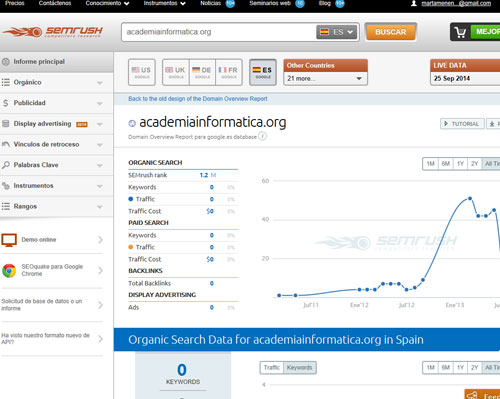Expand the Publicidad sidebar section arrow
This screenshot has width=500, height=399.
tap(100, 103)
